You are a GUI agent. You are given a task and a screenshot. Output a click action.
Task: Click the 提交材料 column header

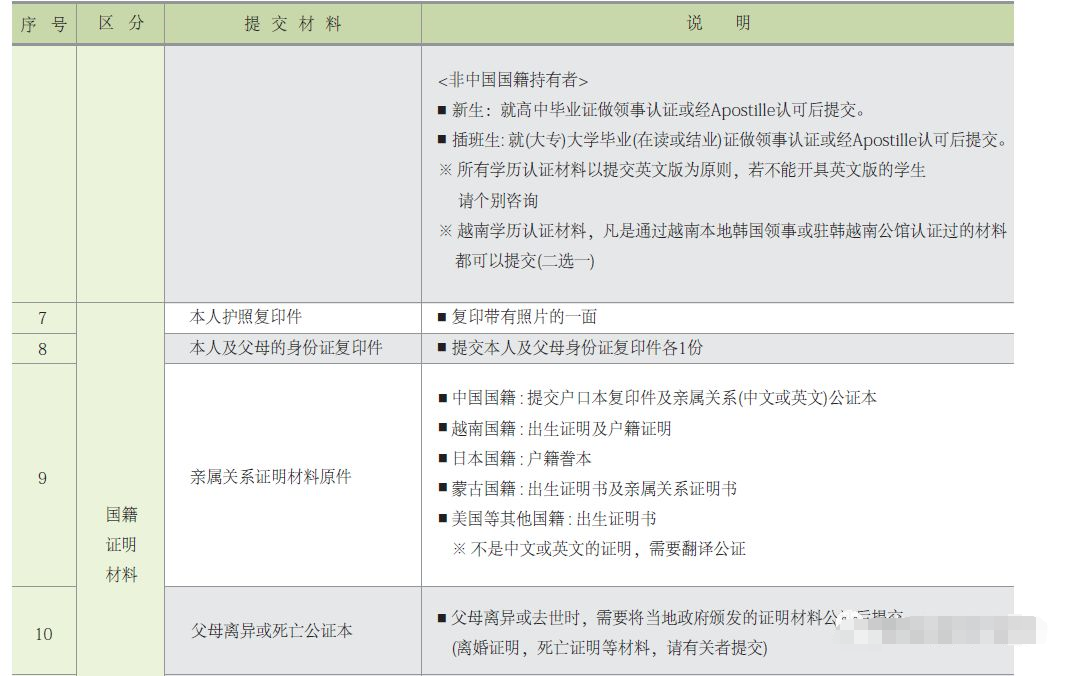[292, 24]
